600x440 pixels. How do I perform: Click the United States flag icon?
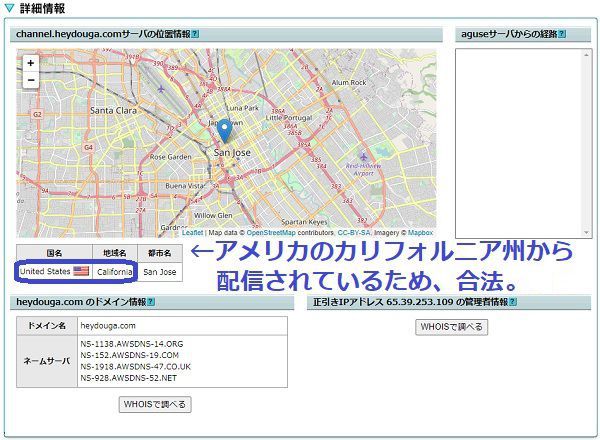point(81,271)
